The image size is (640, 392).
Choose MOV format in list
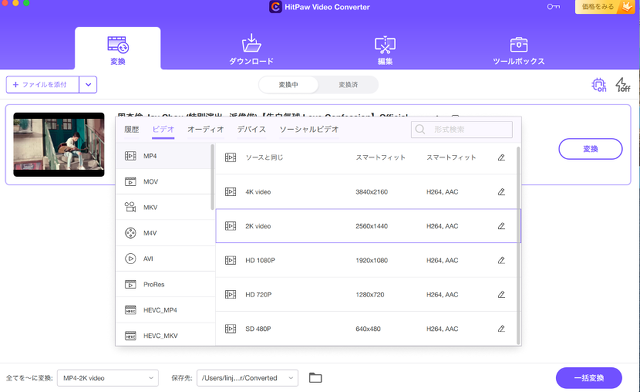point(165,182)
